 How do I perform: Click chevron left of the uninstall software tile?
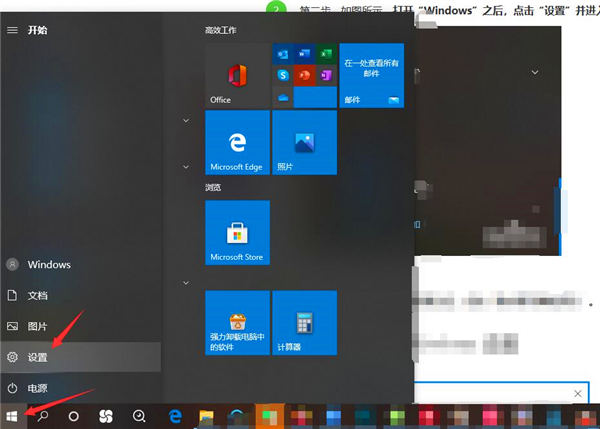point(185,283)
